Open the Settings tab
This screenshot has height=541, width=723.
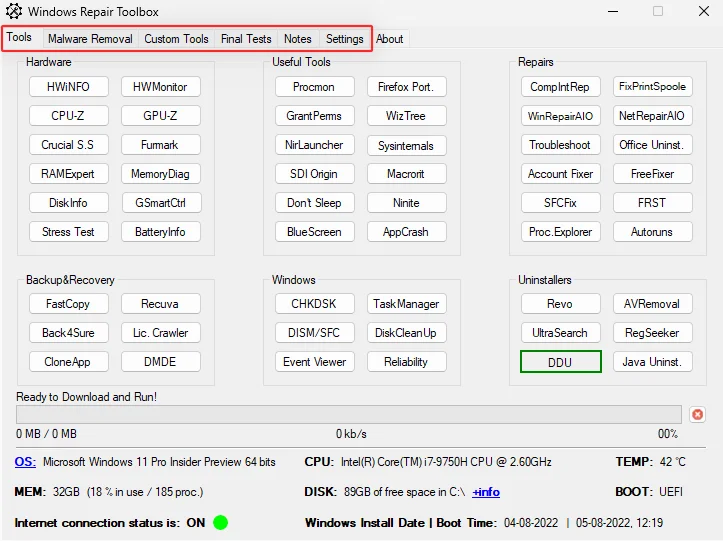click(x=345, y=39)
